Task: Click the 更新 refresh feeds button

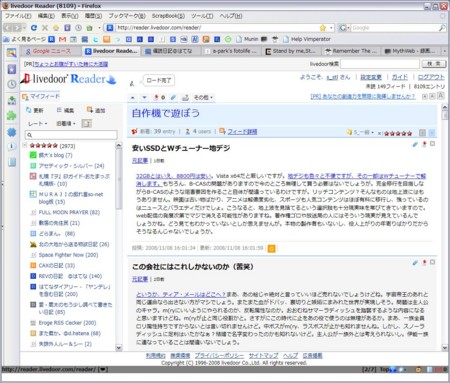Action: pyautogui.click(x=35, y=110)
